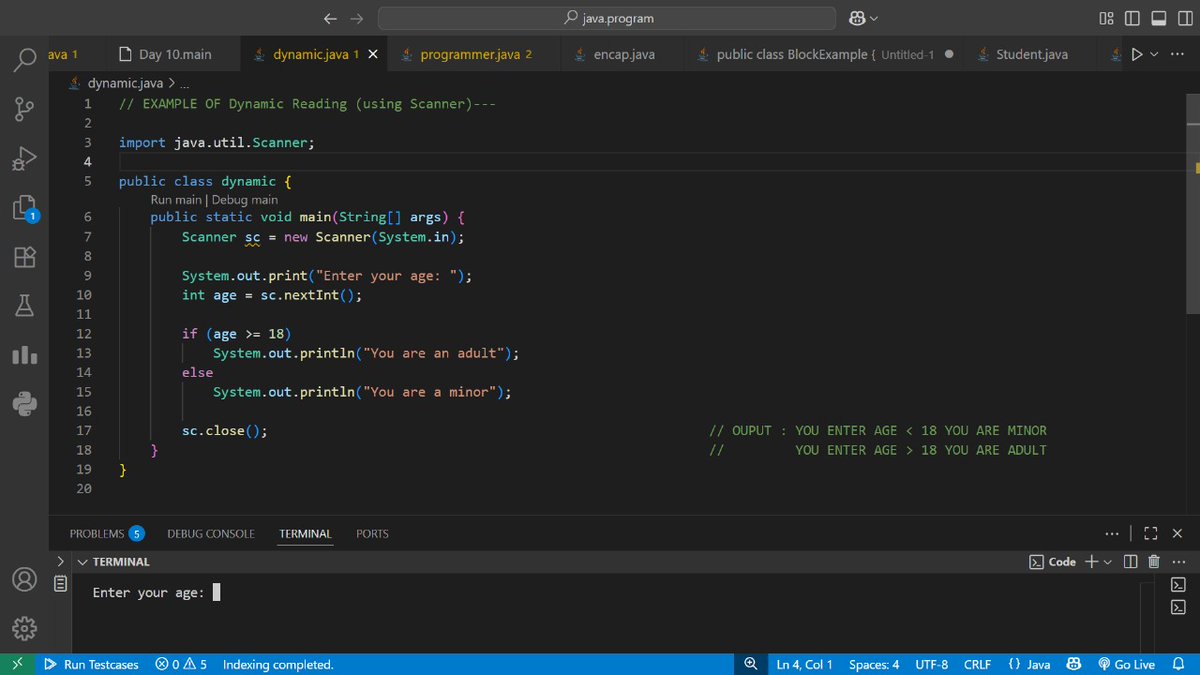Click the Debug main code lens
Image resolution: width=1200 pixels, height=675 pixels.
tap(245, 200)
